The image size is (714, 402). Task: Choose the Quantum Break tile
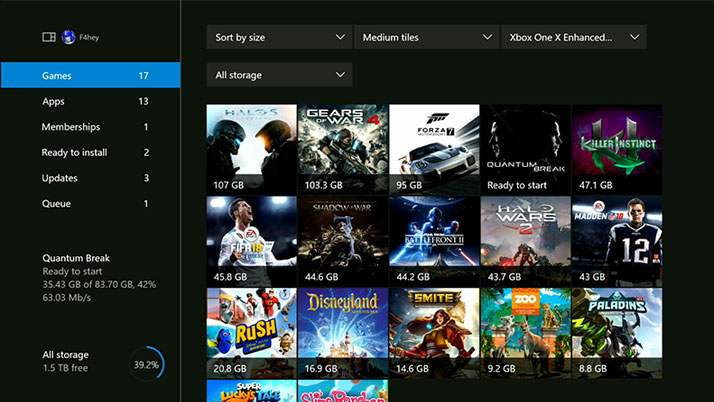525,148
